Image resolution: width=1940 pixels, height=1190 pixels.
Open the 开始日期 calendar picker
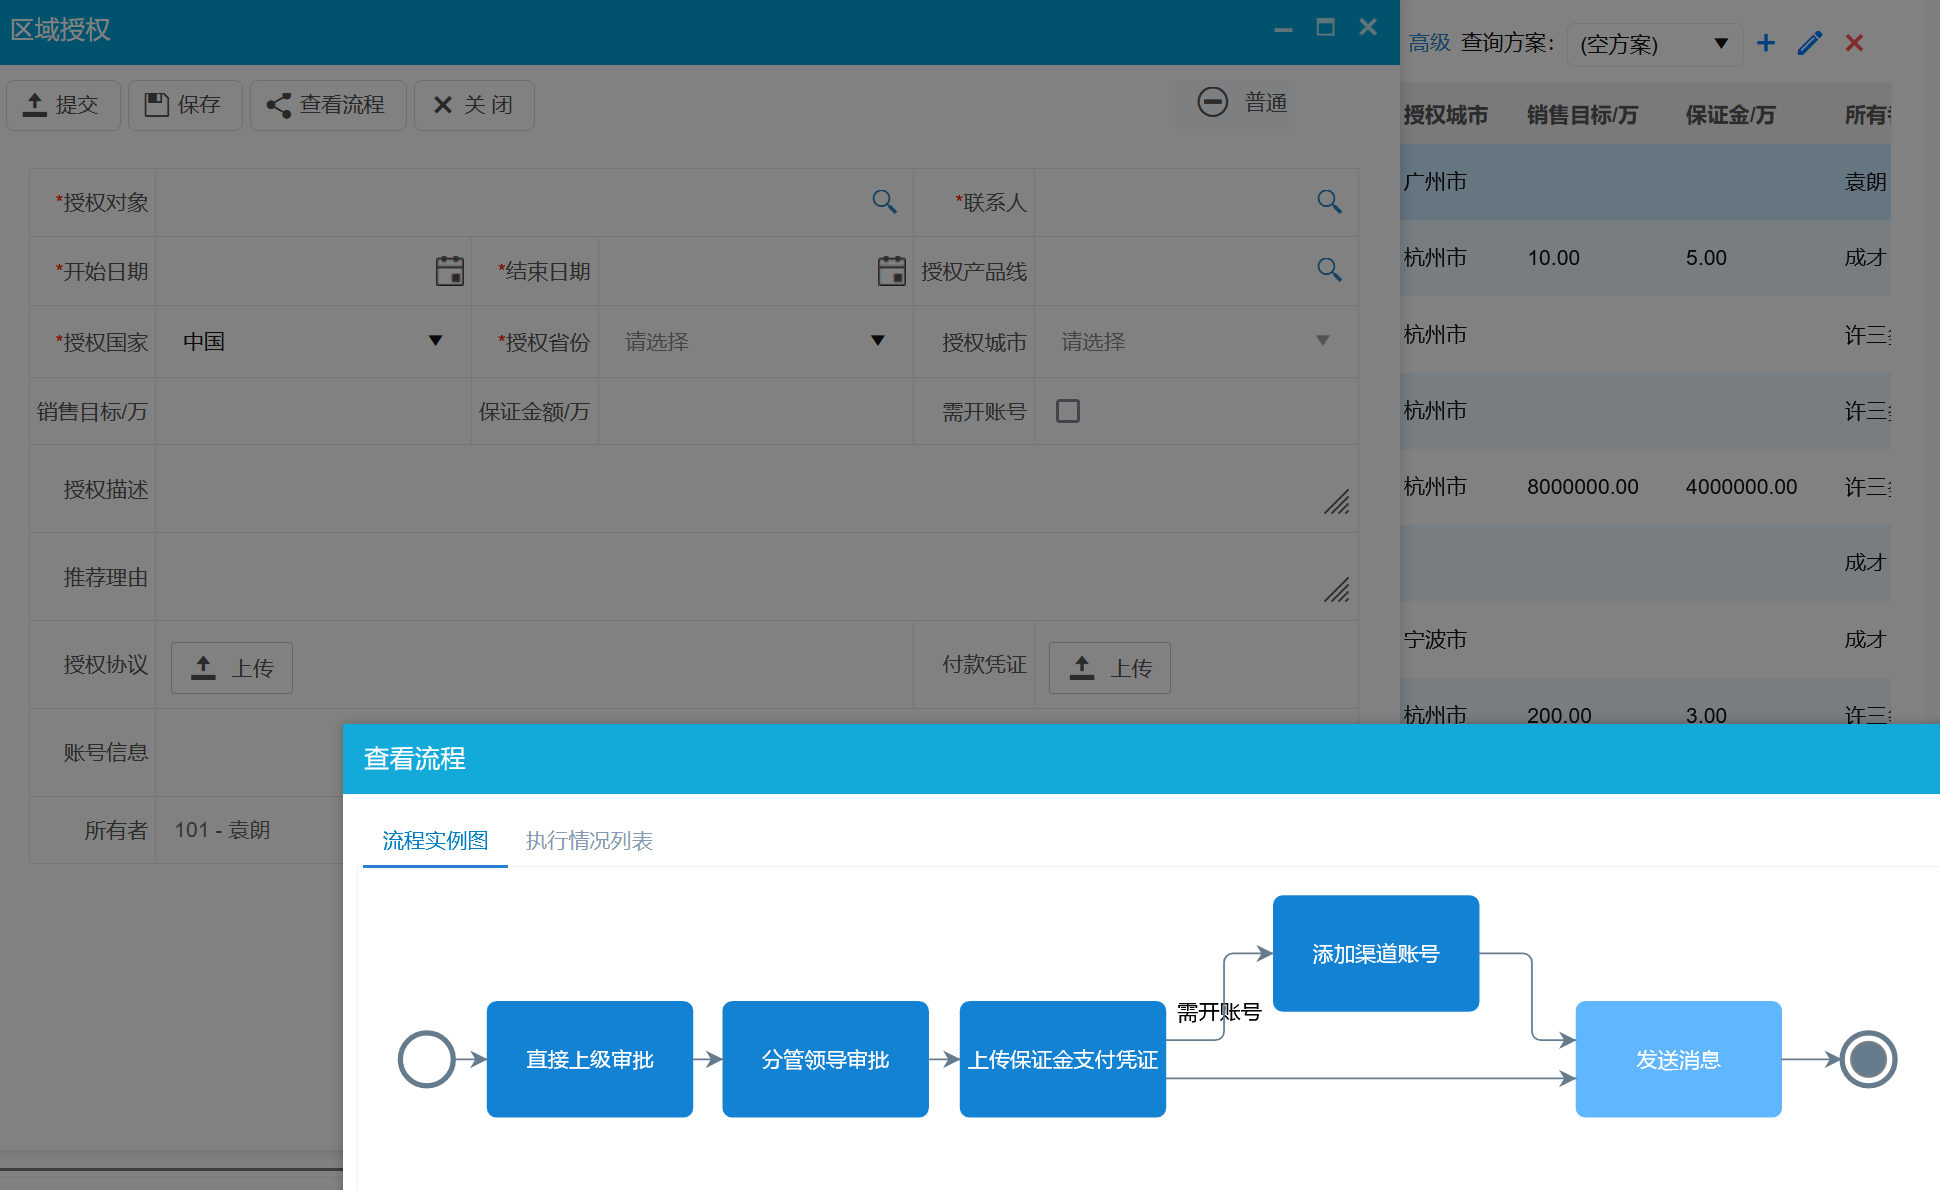tap(450, 271)
